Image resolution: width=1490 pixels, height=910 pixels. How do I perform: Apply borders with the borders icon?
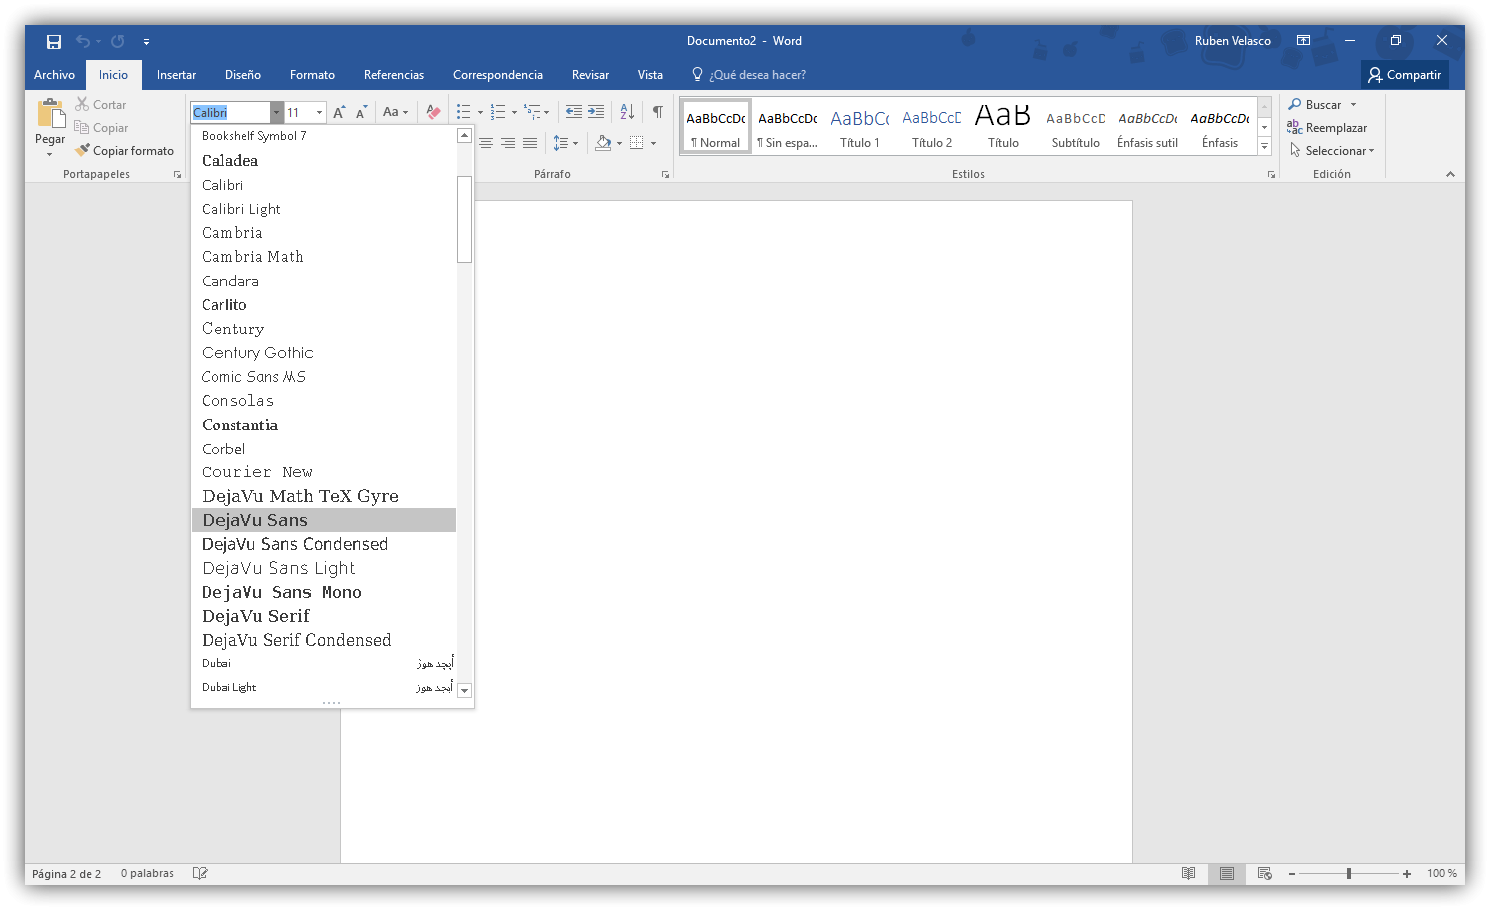[636, 143]
